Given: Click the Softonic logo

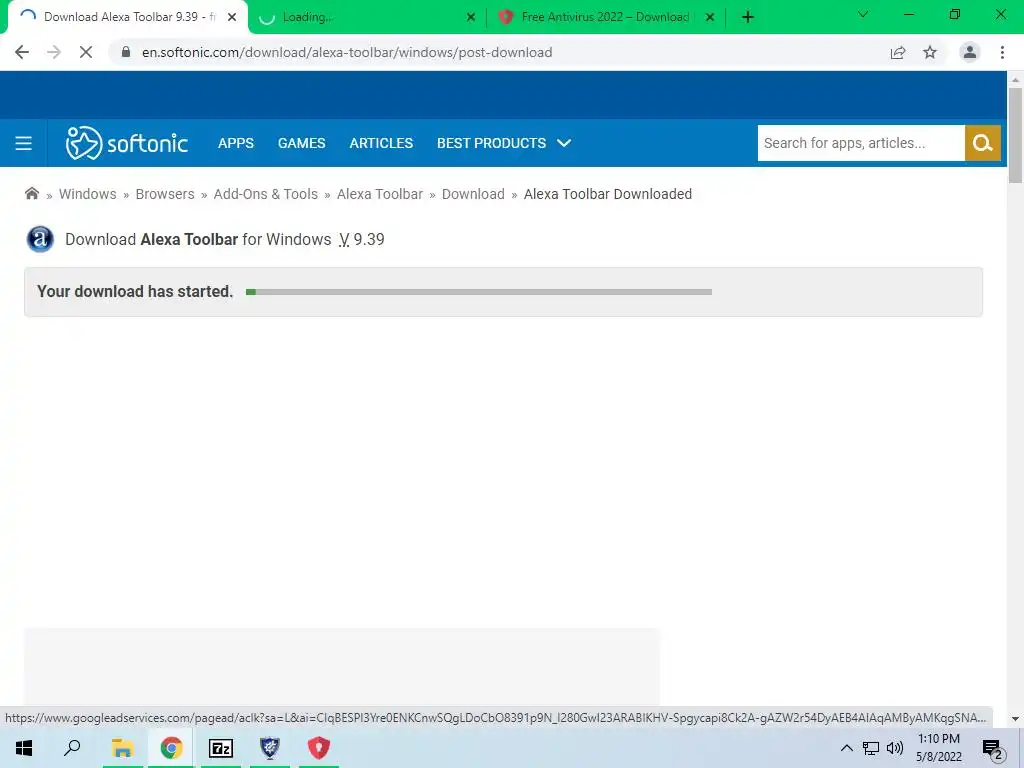Looking at the screenshot, I should coord(127,143).
